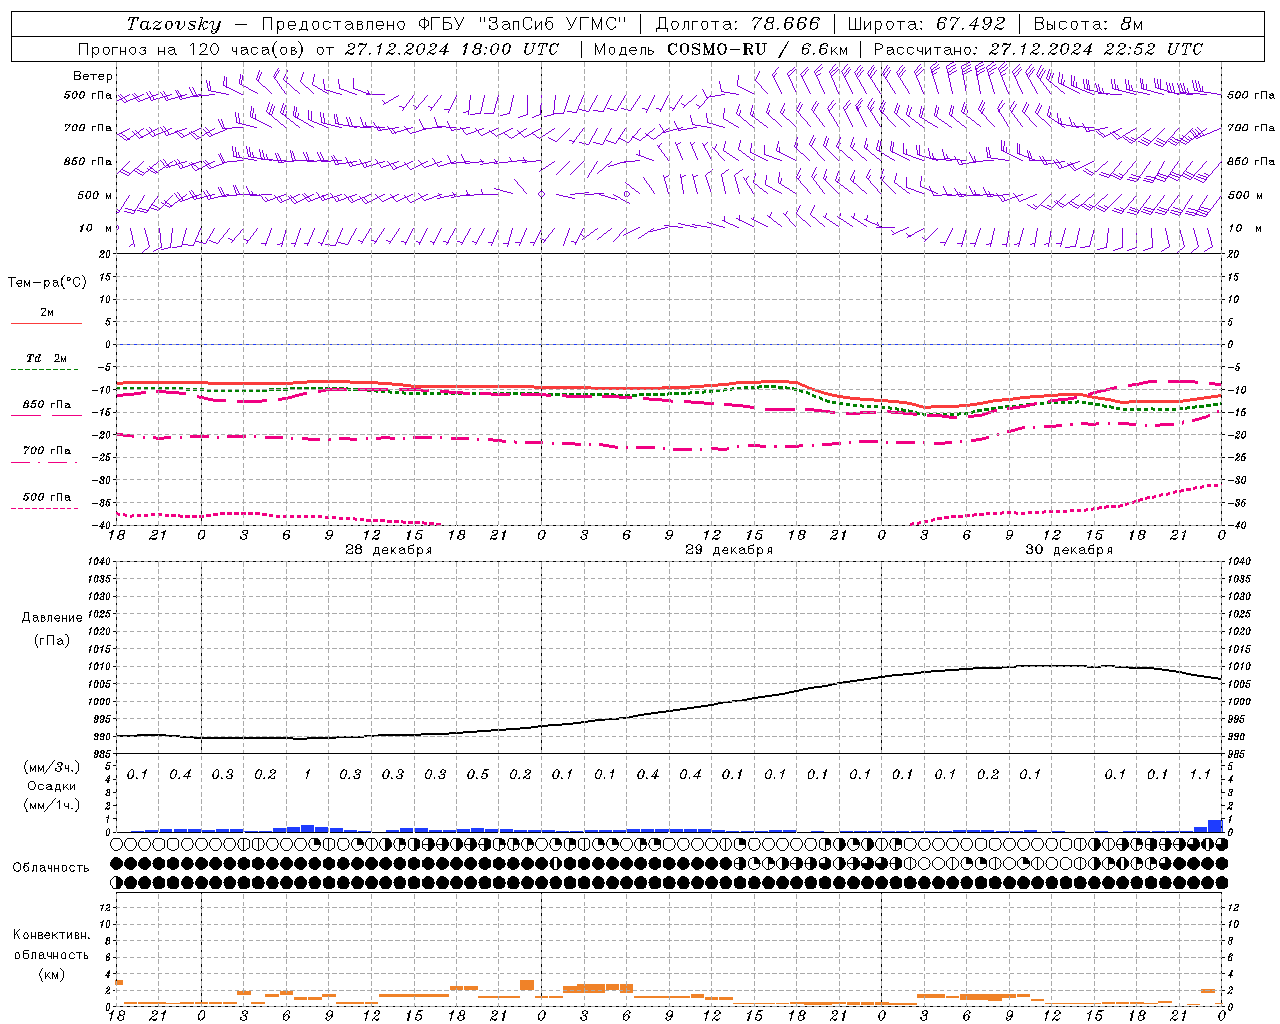Select the 28 декабря date label
1280x1024 pixels.
pyautogui.click(x=388, y=550)
